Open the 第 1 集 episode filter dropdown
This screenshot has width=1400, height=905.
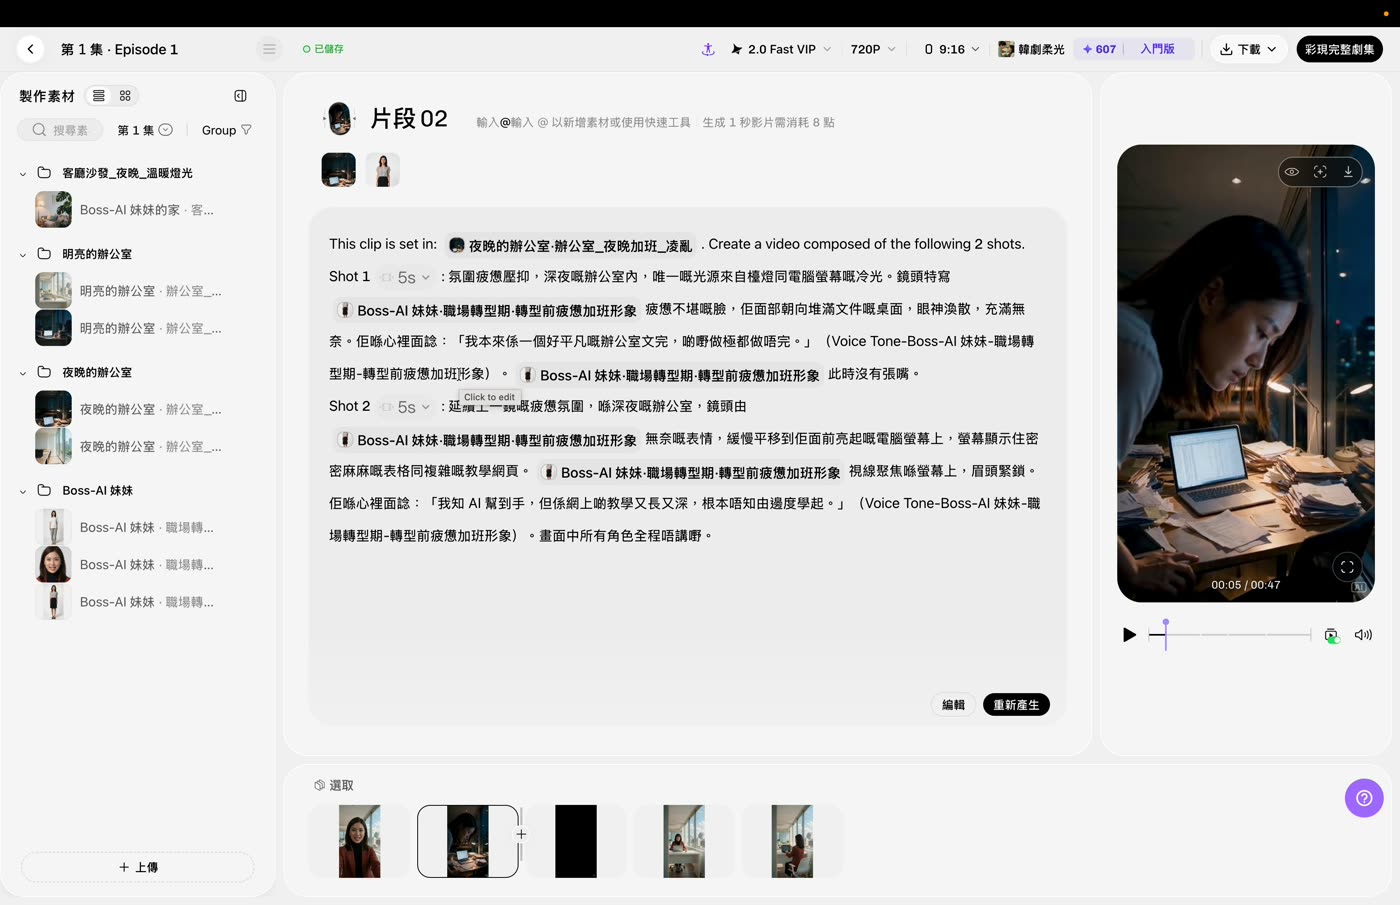145,130
